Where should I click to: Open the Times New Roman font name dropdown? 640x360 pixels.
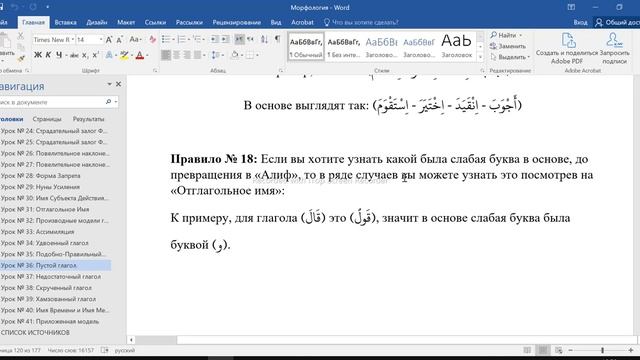(x=73, y=40)
